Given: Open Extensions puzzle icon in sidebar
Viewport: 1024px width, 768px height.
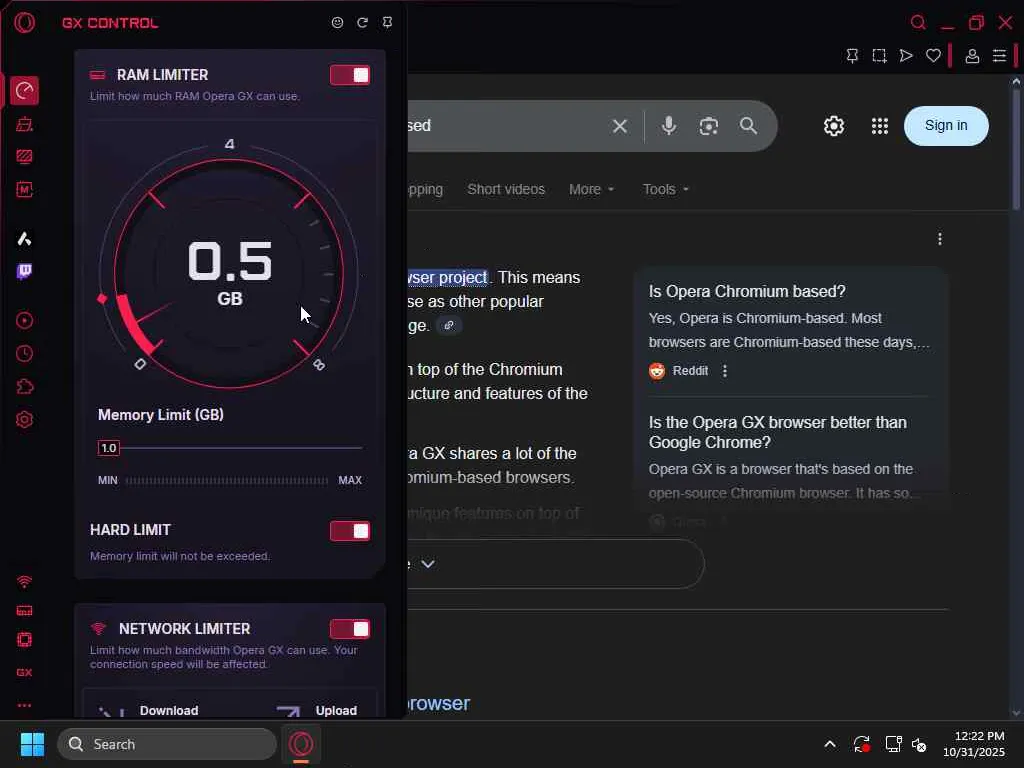Looking at the screenshot, I should (24, 387).
